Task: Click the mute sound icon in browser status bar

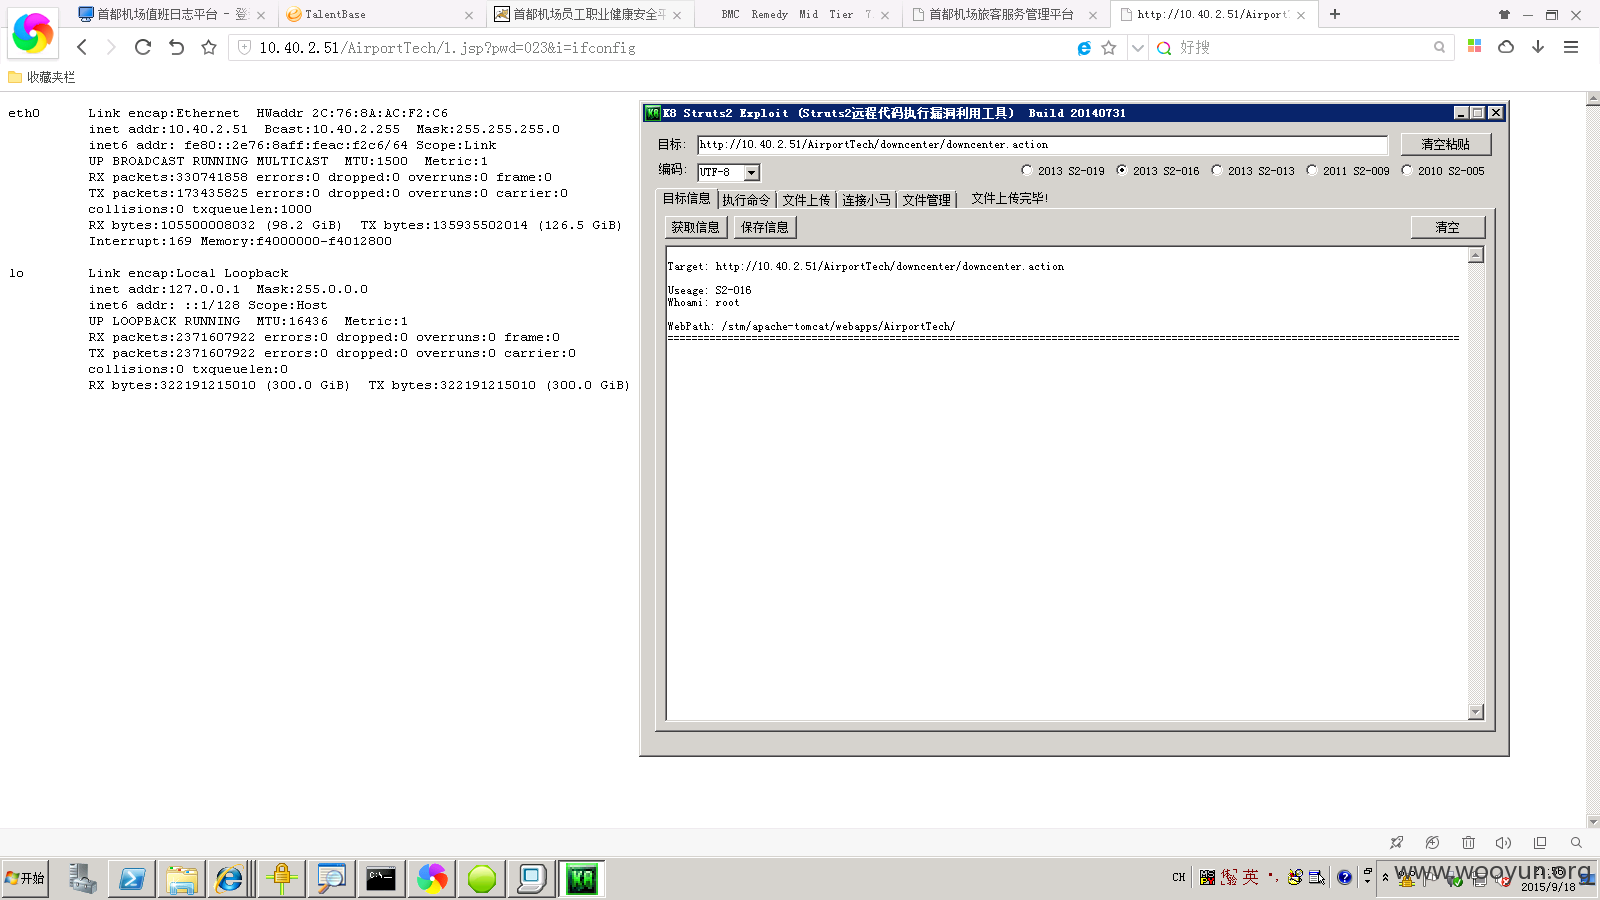Action: click(x=1503, y=842)
